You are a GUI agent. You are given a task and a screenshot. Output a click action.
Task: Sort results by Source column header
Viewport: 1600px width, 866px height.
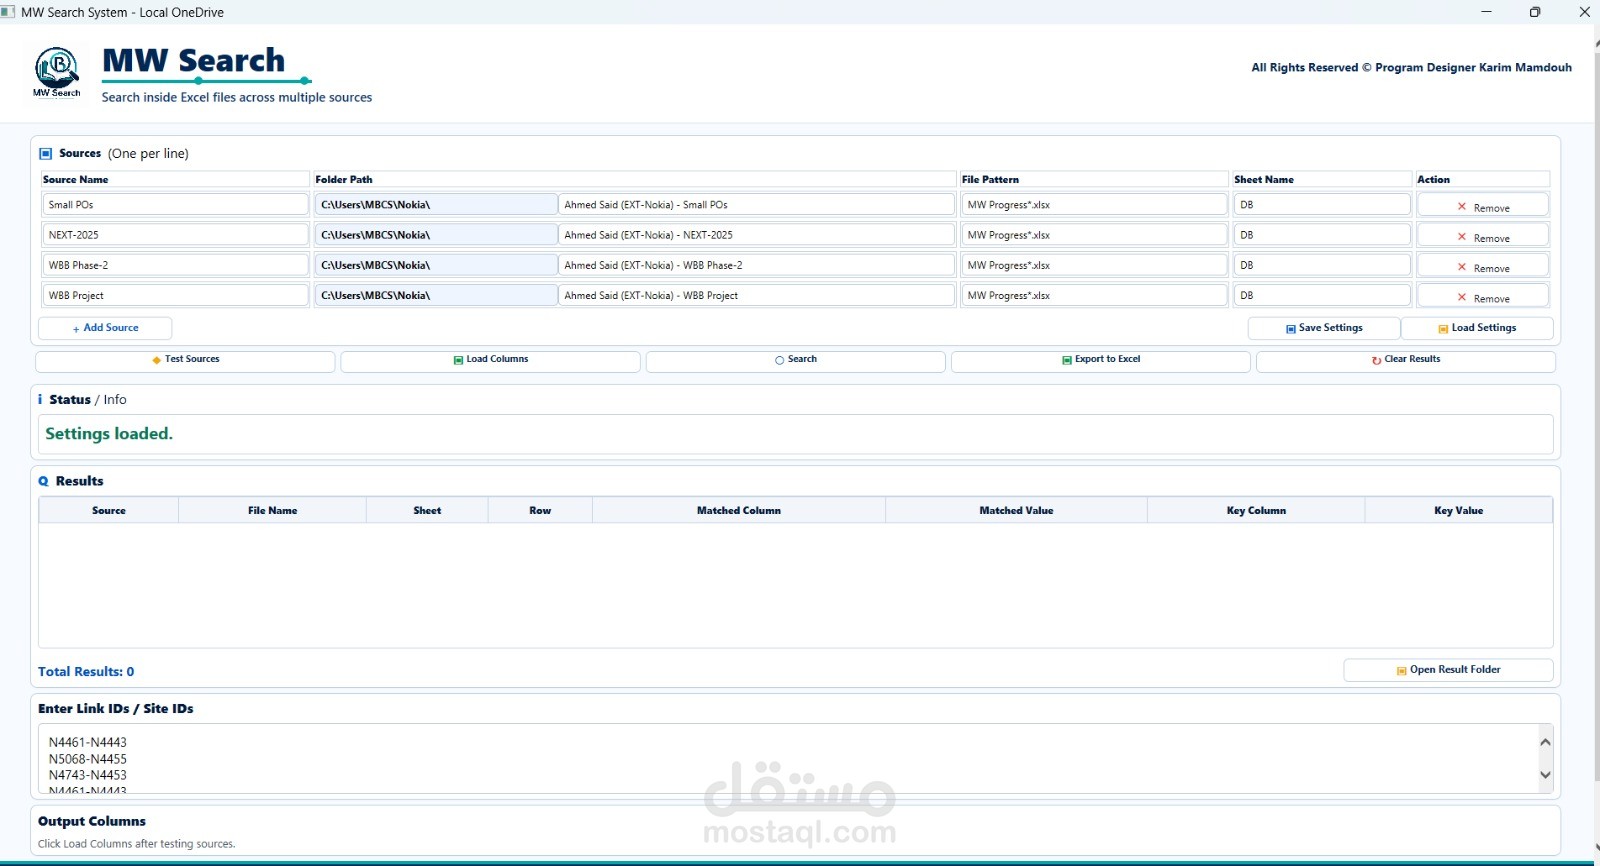(109, 510)
